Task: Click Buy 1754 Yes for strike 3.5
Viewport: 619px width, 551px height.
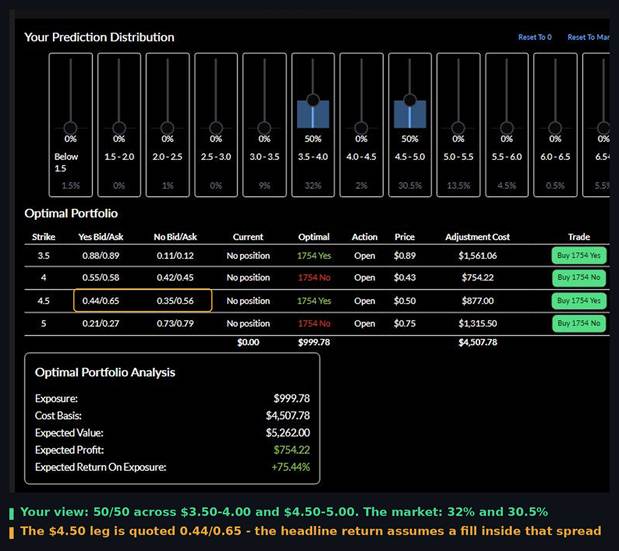Action: (579, 255)
